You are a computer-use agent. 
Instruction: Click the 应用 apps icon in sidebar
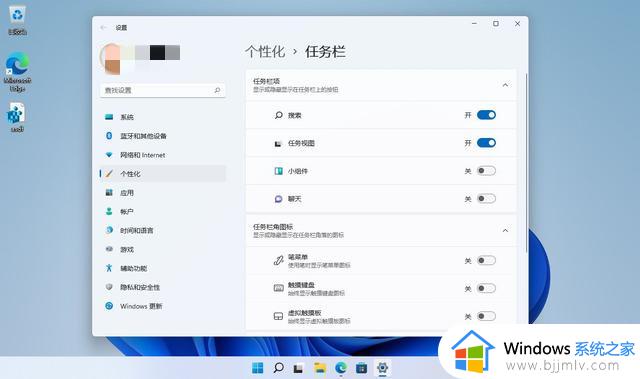pyautogui.click(x=109, y=193)
